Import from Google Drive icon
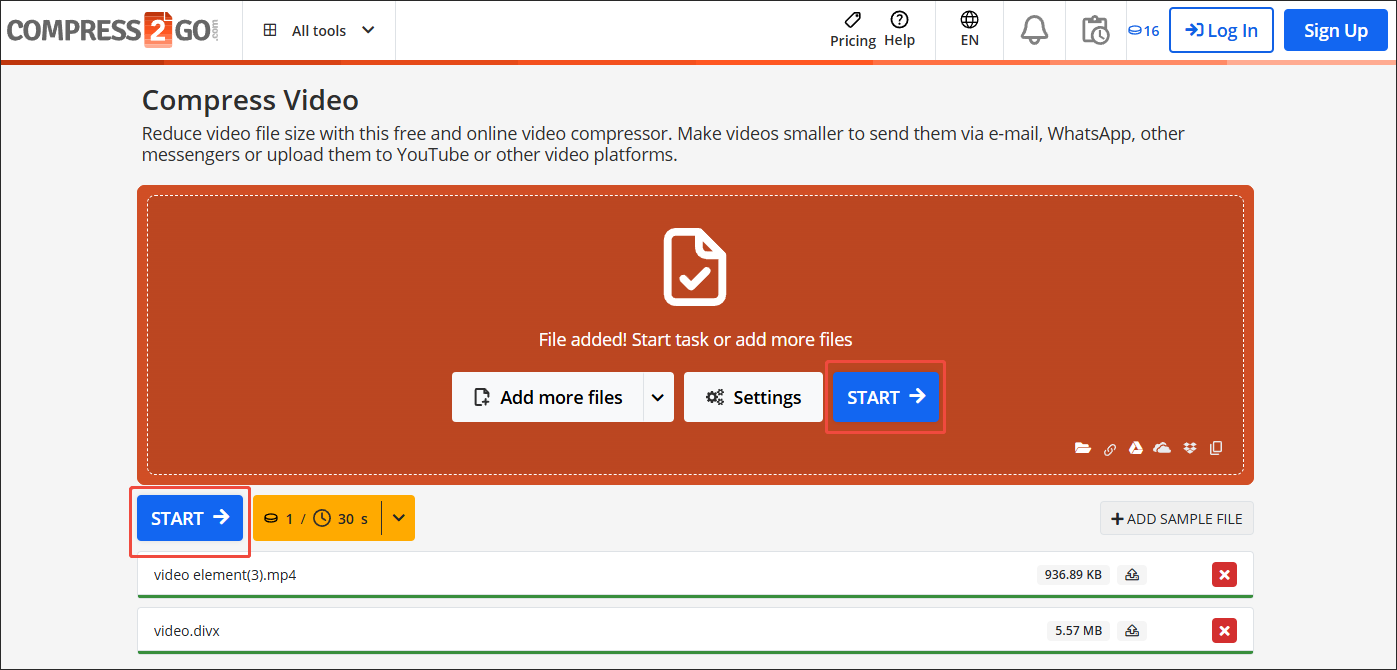 click(1136, 448)
